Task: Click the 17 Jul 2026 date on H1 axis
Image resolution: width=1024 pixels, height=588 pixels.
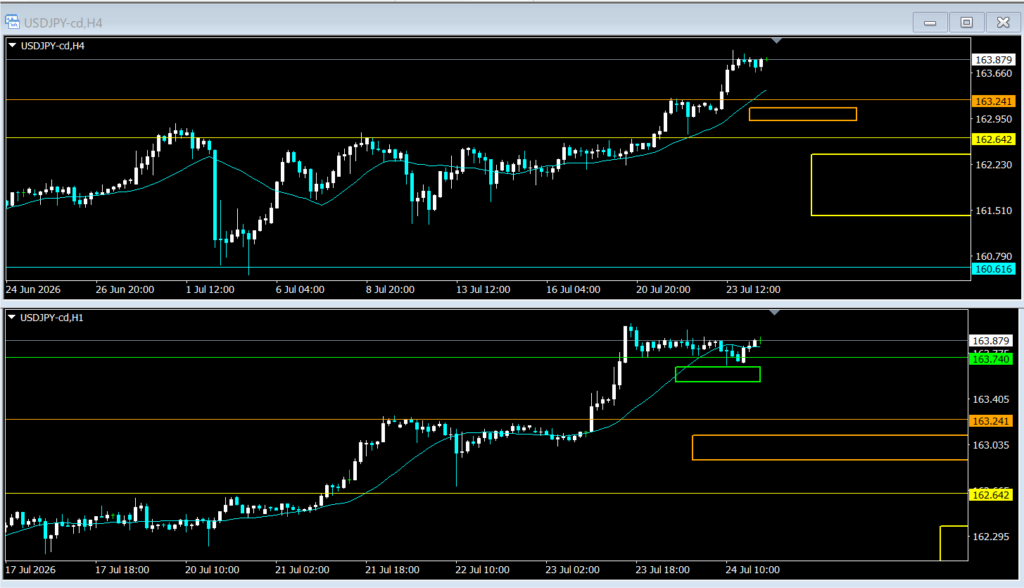Action: click(31, 570)
